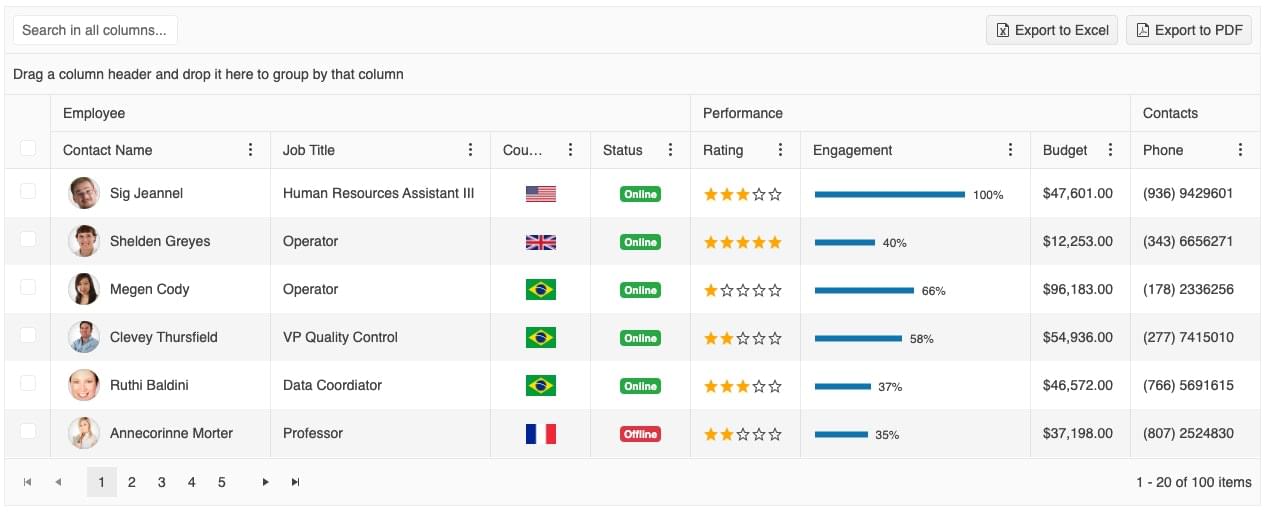Image resolution: width=1275 pixels, height=523 pixels.
Task: Click Sig Jeannel's avatar photo
Action: [x=84, y=193]
